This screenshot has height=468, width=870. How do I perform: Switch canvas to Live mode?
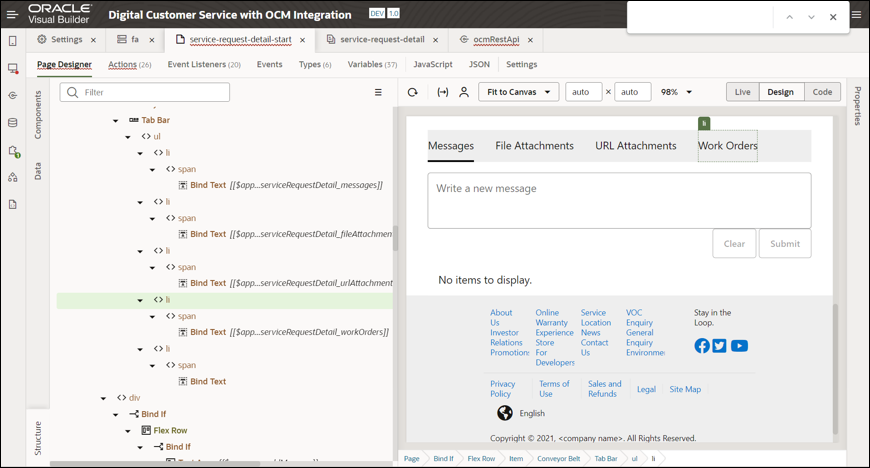742,92
